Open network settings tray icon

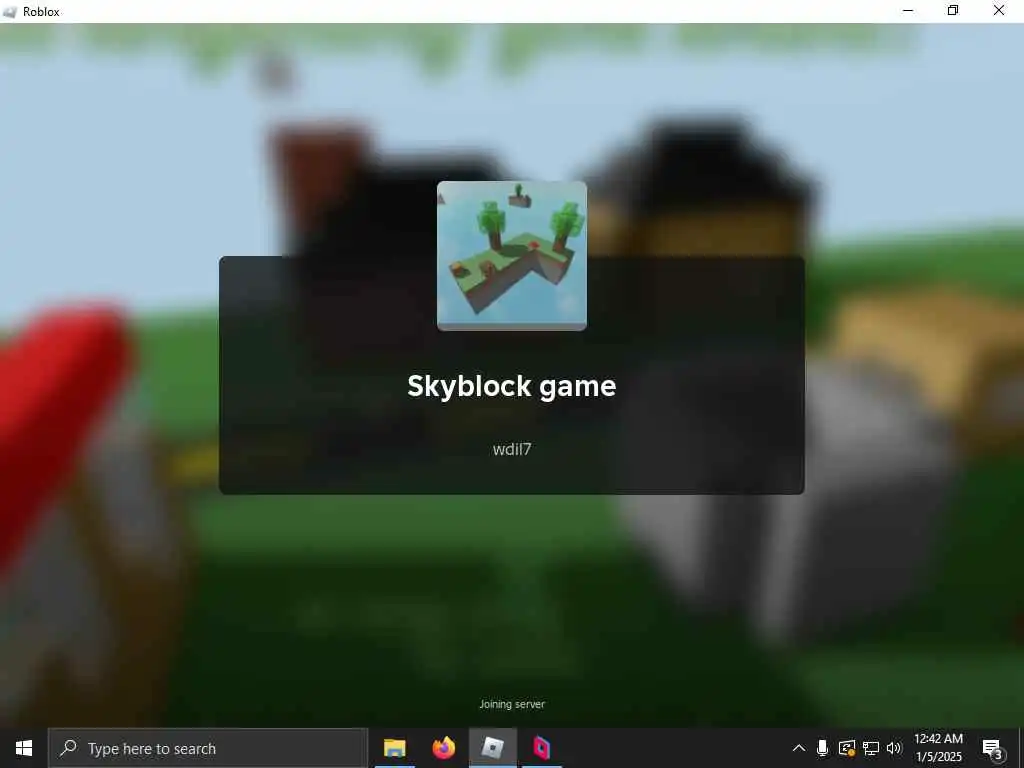871,748
